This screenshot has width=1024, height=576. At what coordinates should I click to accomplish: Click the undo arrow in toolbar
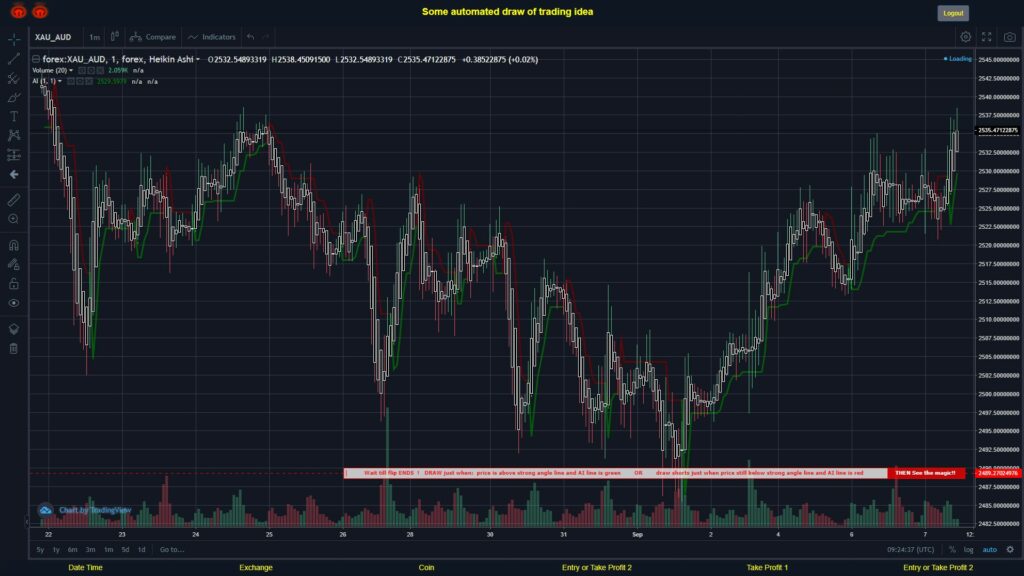click(250, 37)
